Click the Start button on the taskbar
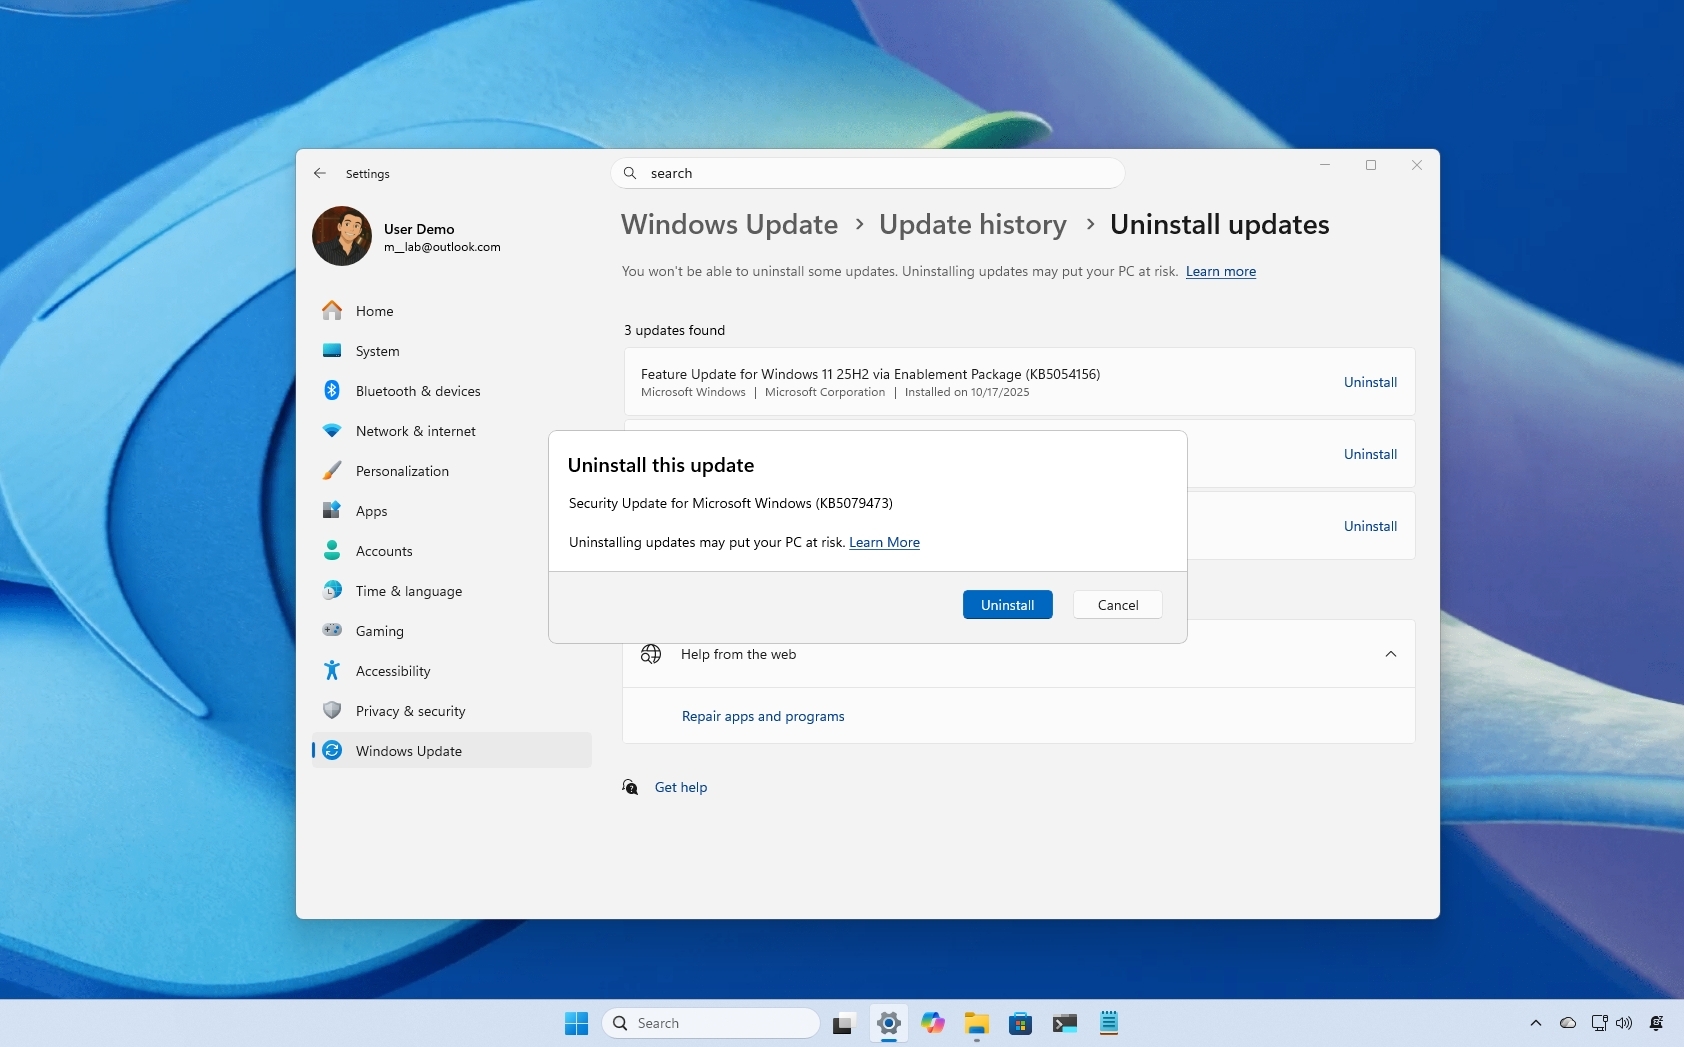1684x1047 pixels. pos(577,1023)
